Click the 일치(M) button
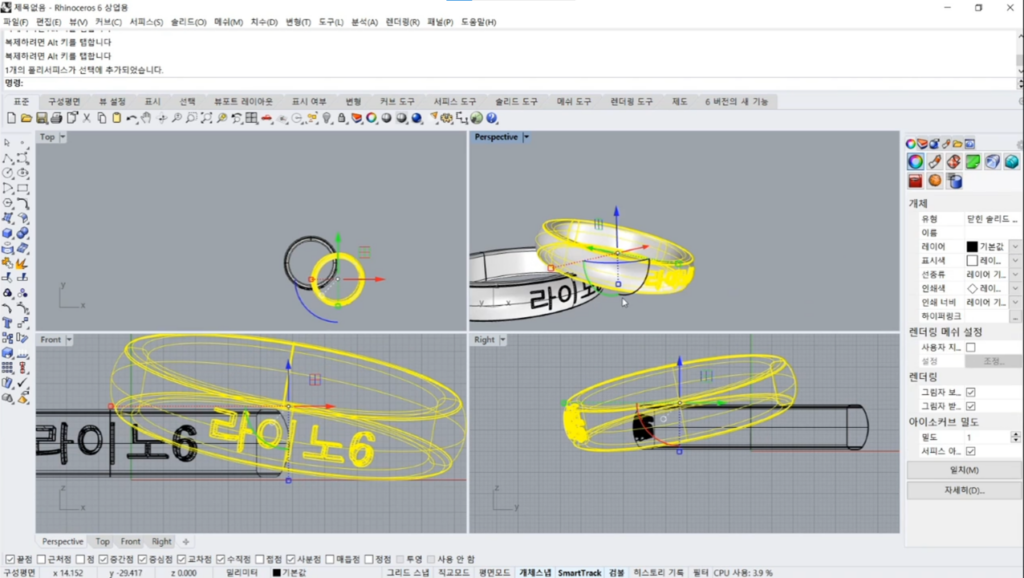The image size is (1024, 578). (x=964, y=470)
